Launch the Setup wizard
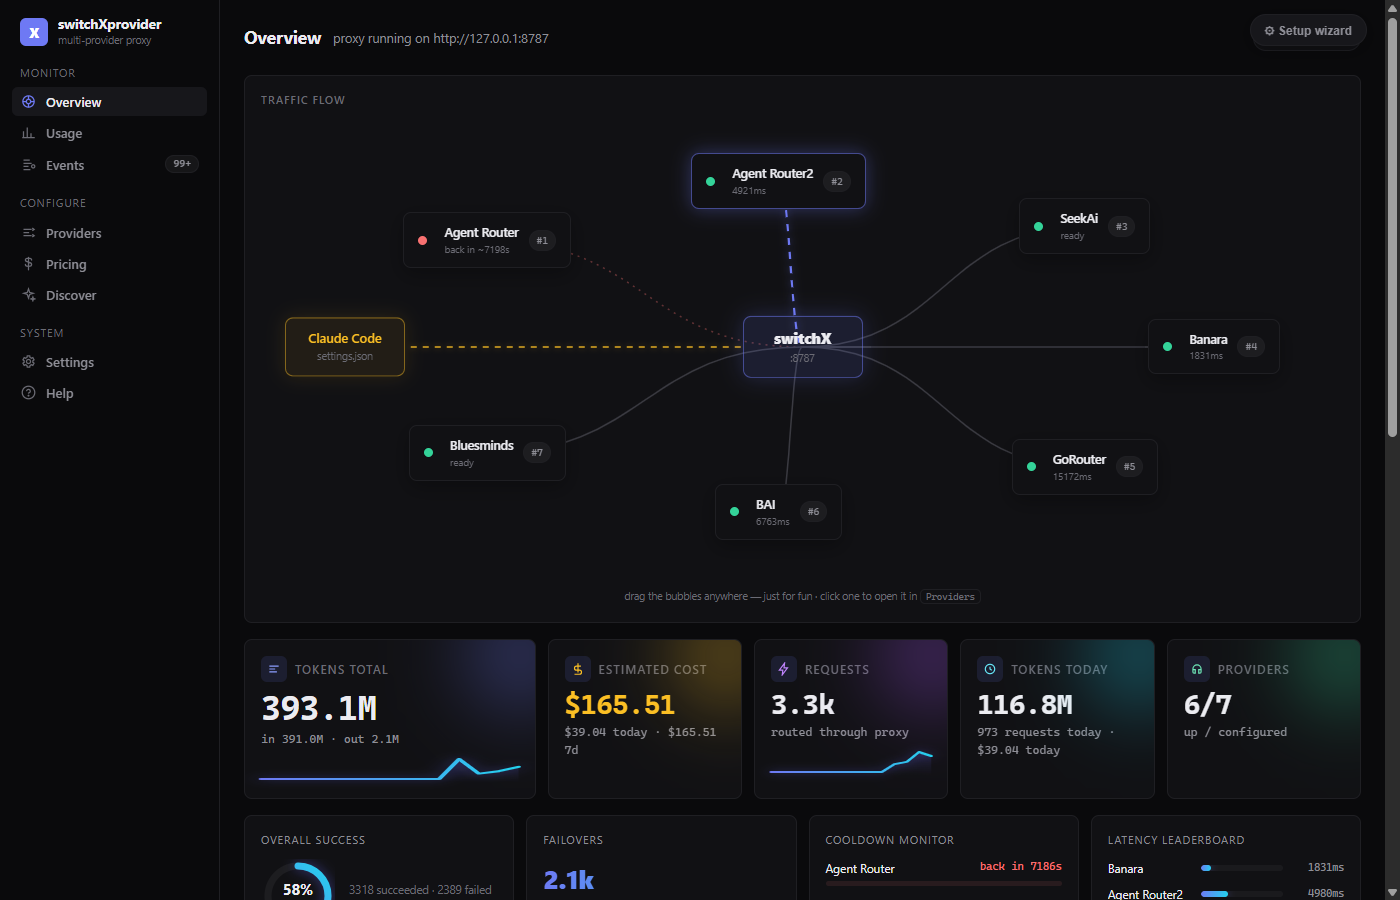 coord(1308,31)
